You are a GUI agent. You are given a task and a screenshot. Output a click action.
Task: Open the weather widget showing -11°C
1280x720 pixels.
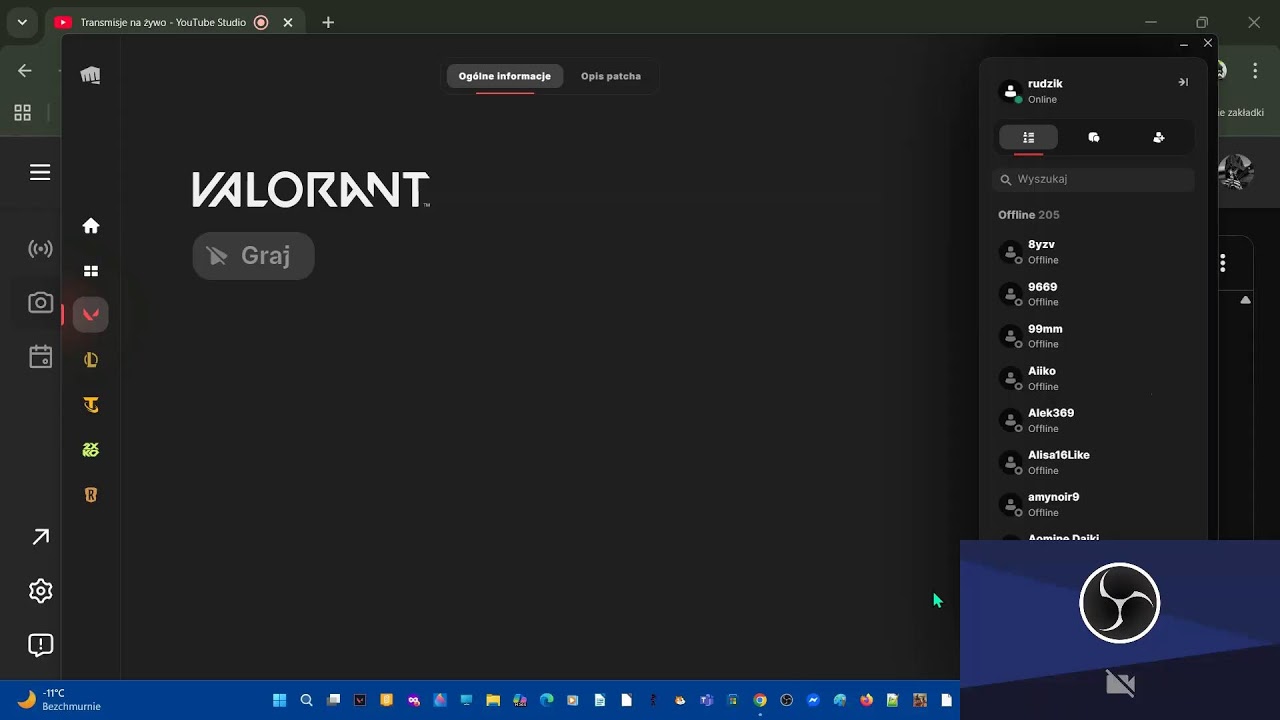60,700
